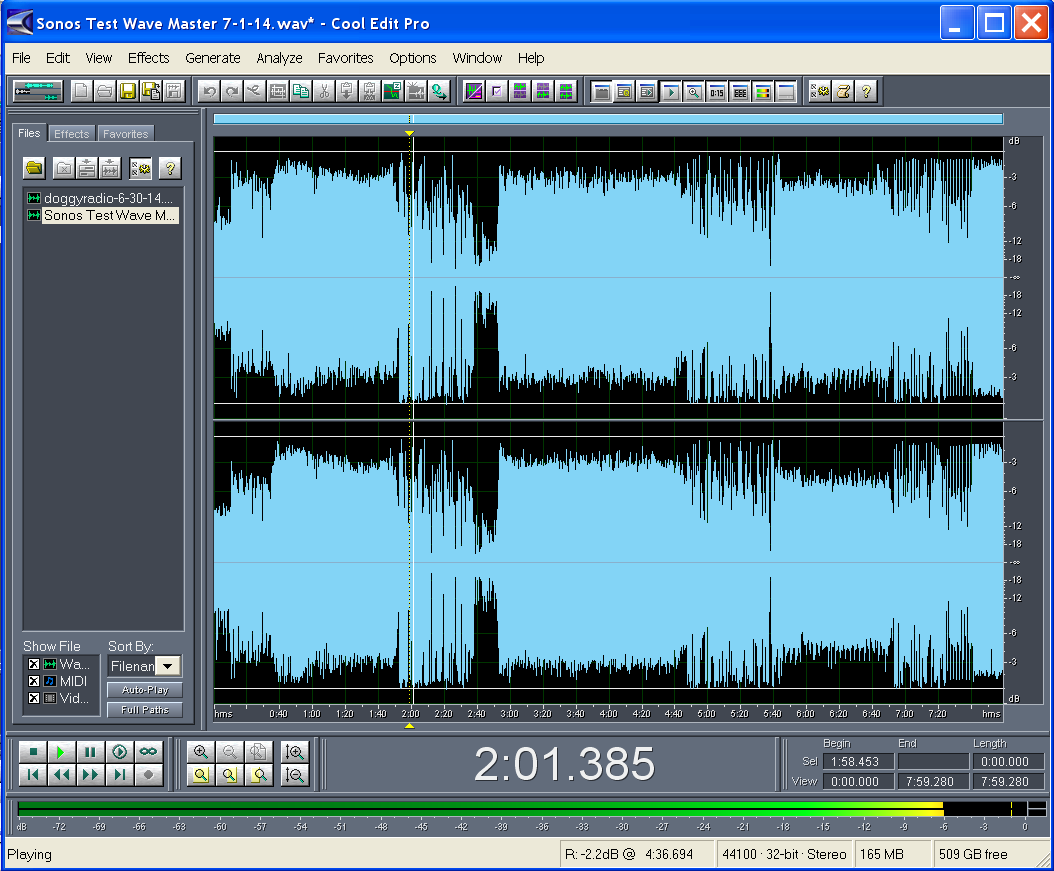Click the 3:00 mark on time ruler

pyautogui.click(x=510, y=714)
